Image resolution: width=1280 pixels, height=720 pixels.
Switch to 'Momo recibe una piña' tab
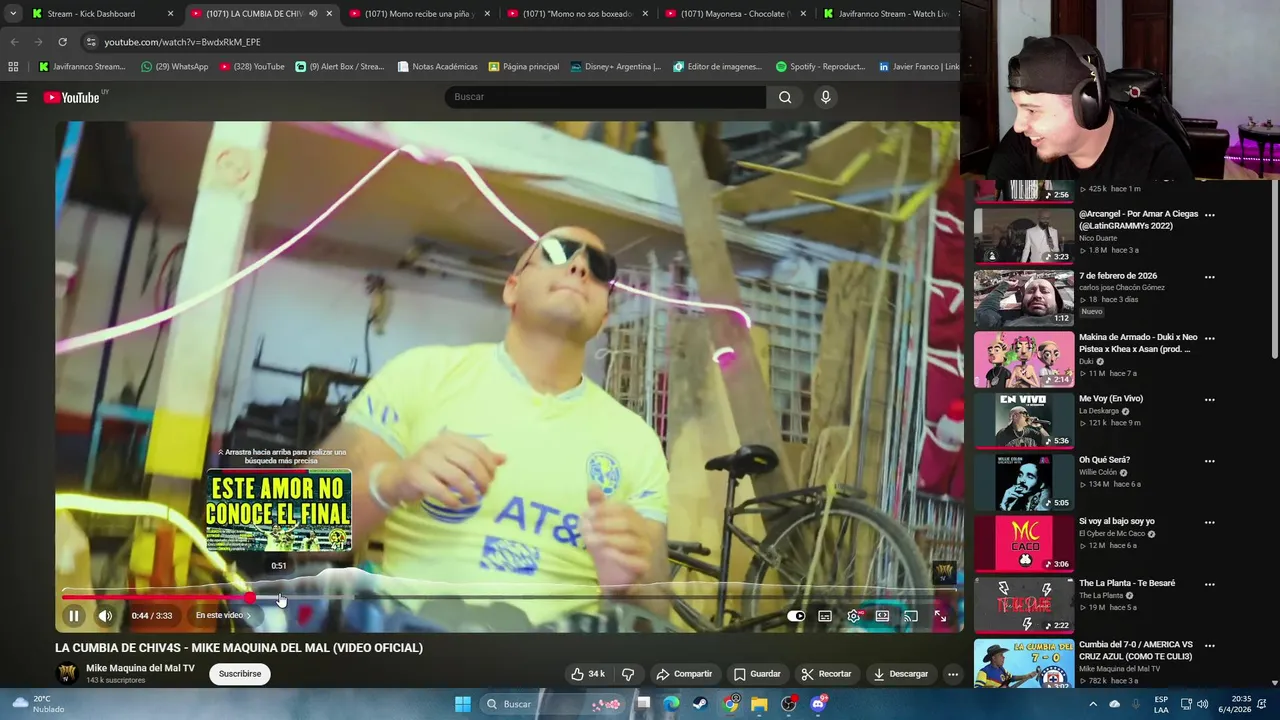pos(419,14)
